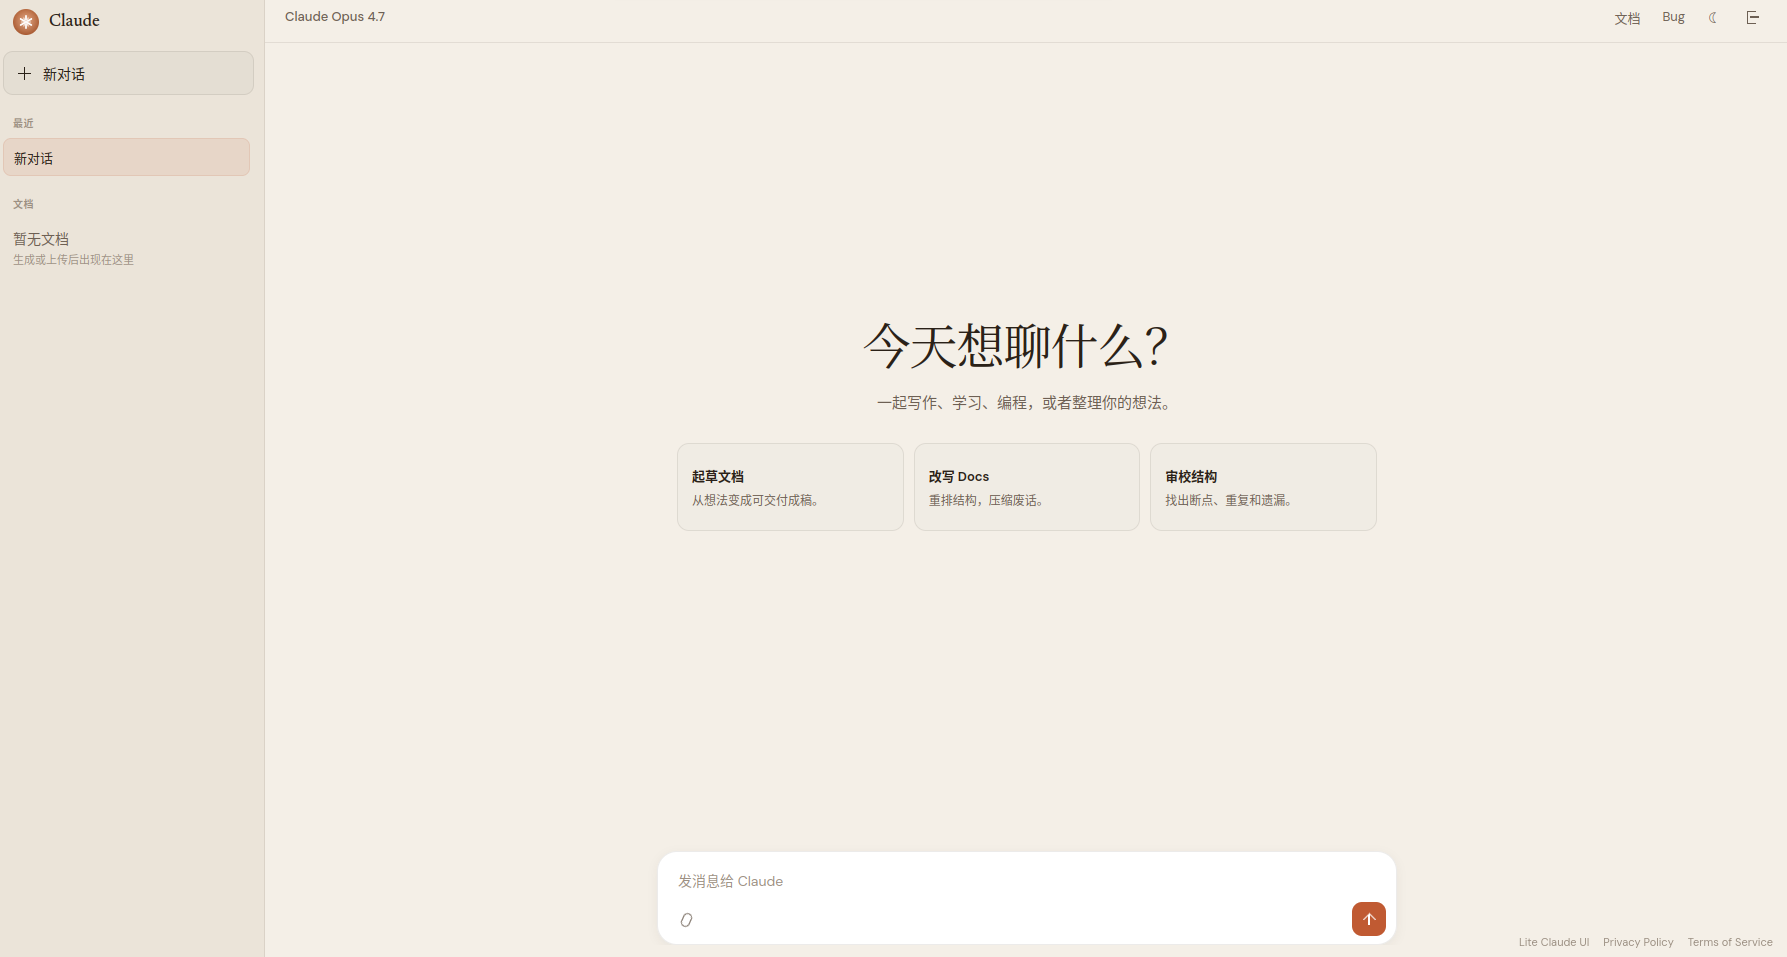Click the Claude wordmark in sidebar
This screenshot has width=1787, height=957.
(x=74, y=20)
